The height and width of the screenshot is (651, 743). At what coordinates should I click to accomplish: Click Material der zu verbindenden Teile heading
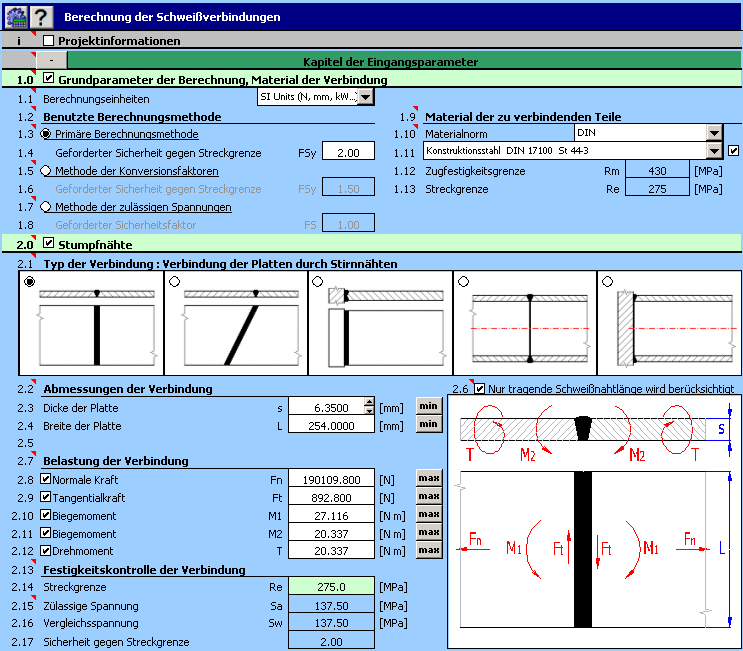pyautogui.click(x=523, y=117)
